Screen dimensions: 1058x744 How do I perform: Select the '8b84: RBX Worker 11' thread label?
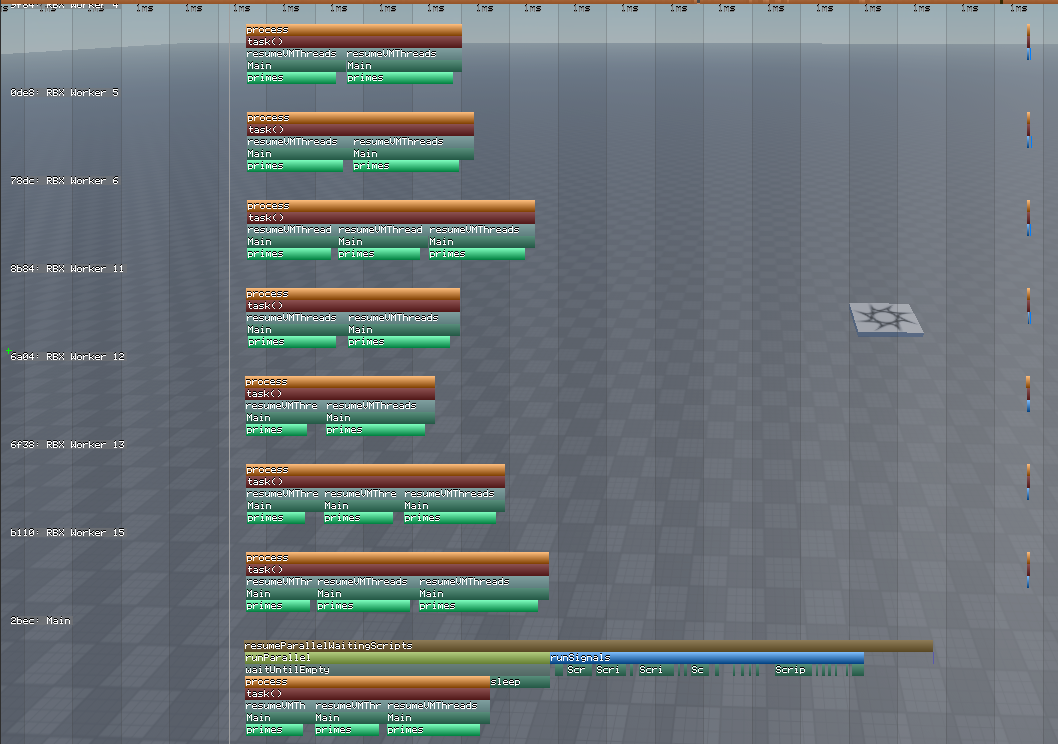click(x=67, y=268)
